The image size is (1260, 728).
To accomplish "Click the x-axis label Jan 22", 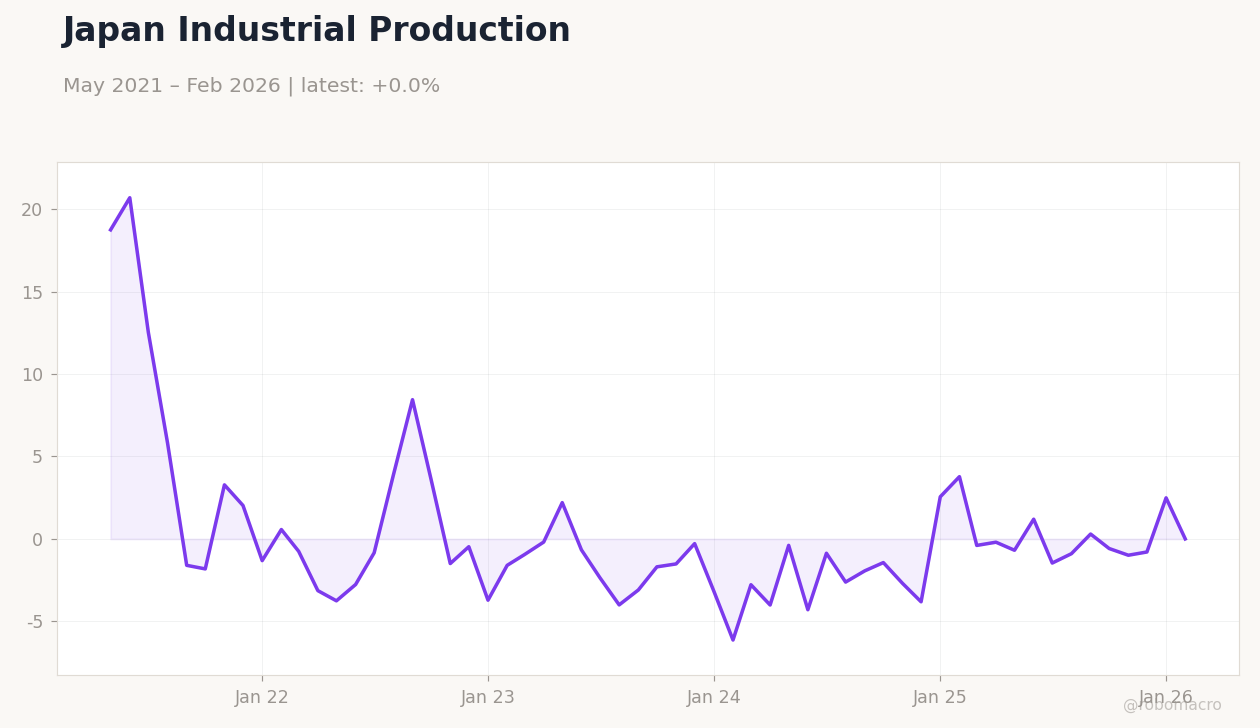I will (262, 698).
